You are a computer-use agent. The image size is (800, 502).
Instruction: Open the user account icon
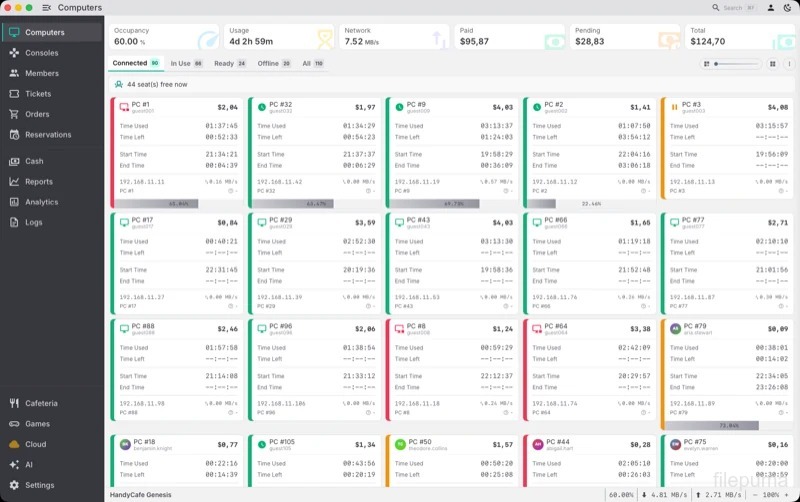click(771, 8)
